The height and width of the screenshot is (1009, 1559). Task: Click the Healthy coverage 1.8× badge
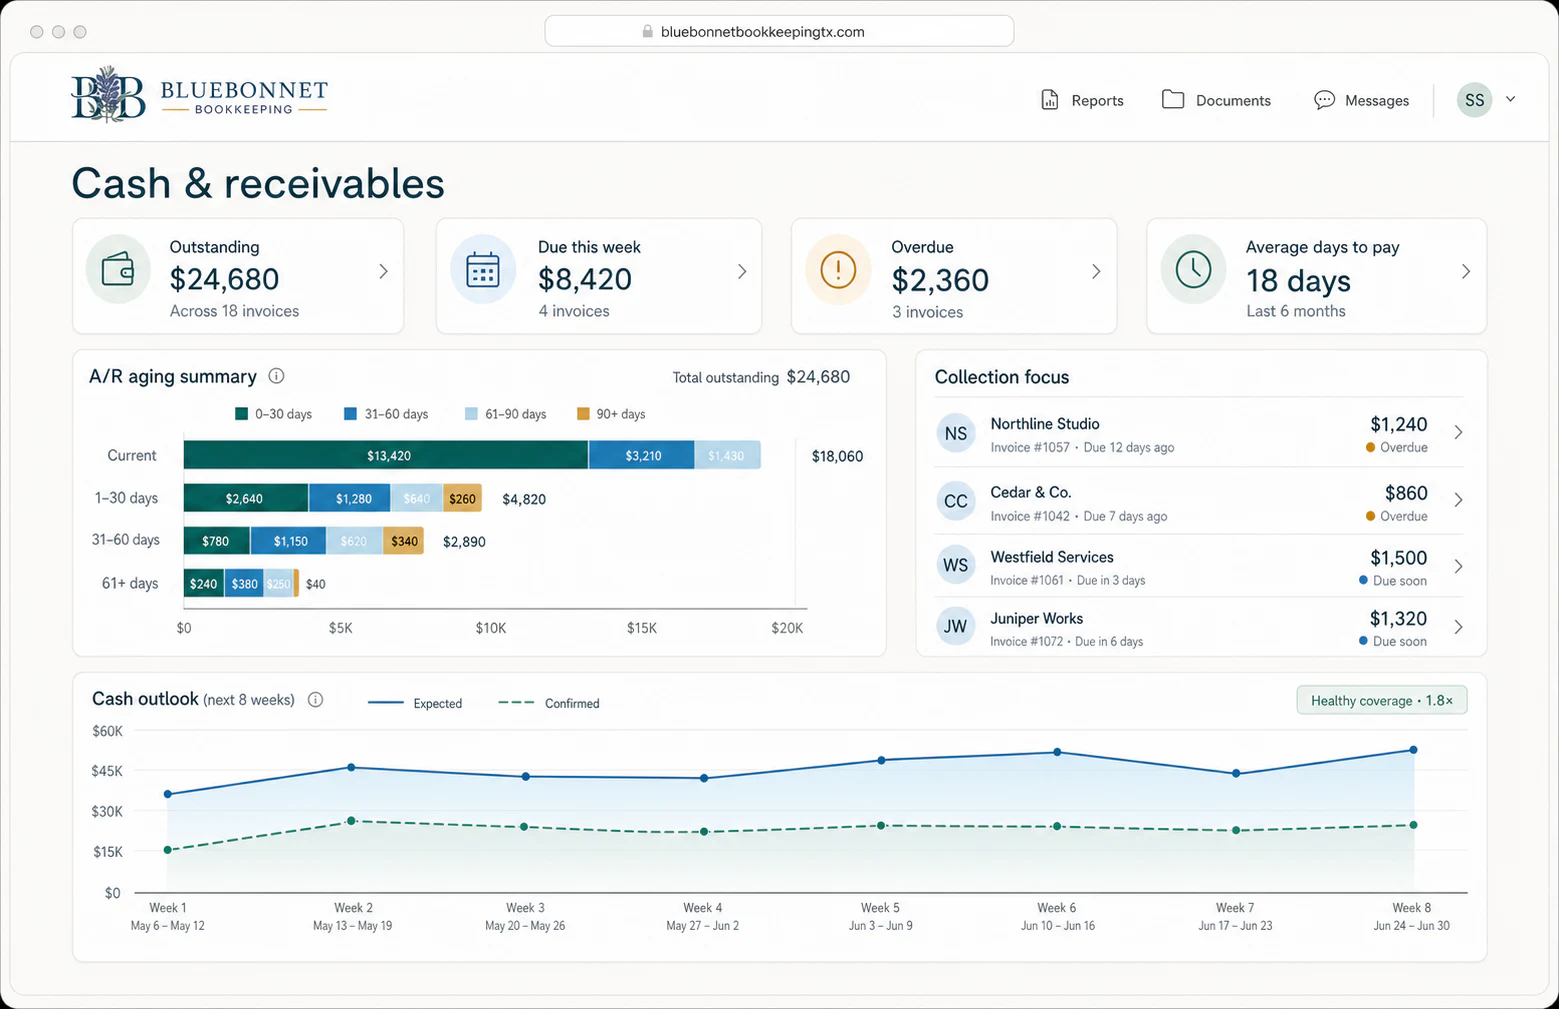[x=1382, y=700]
